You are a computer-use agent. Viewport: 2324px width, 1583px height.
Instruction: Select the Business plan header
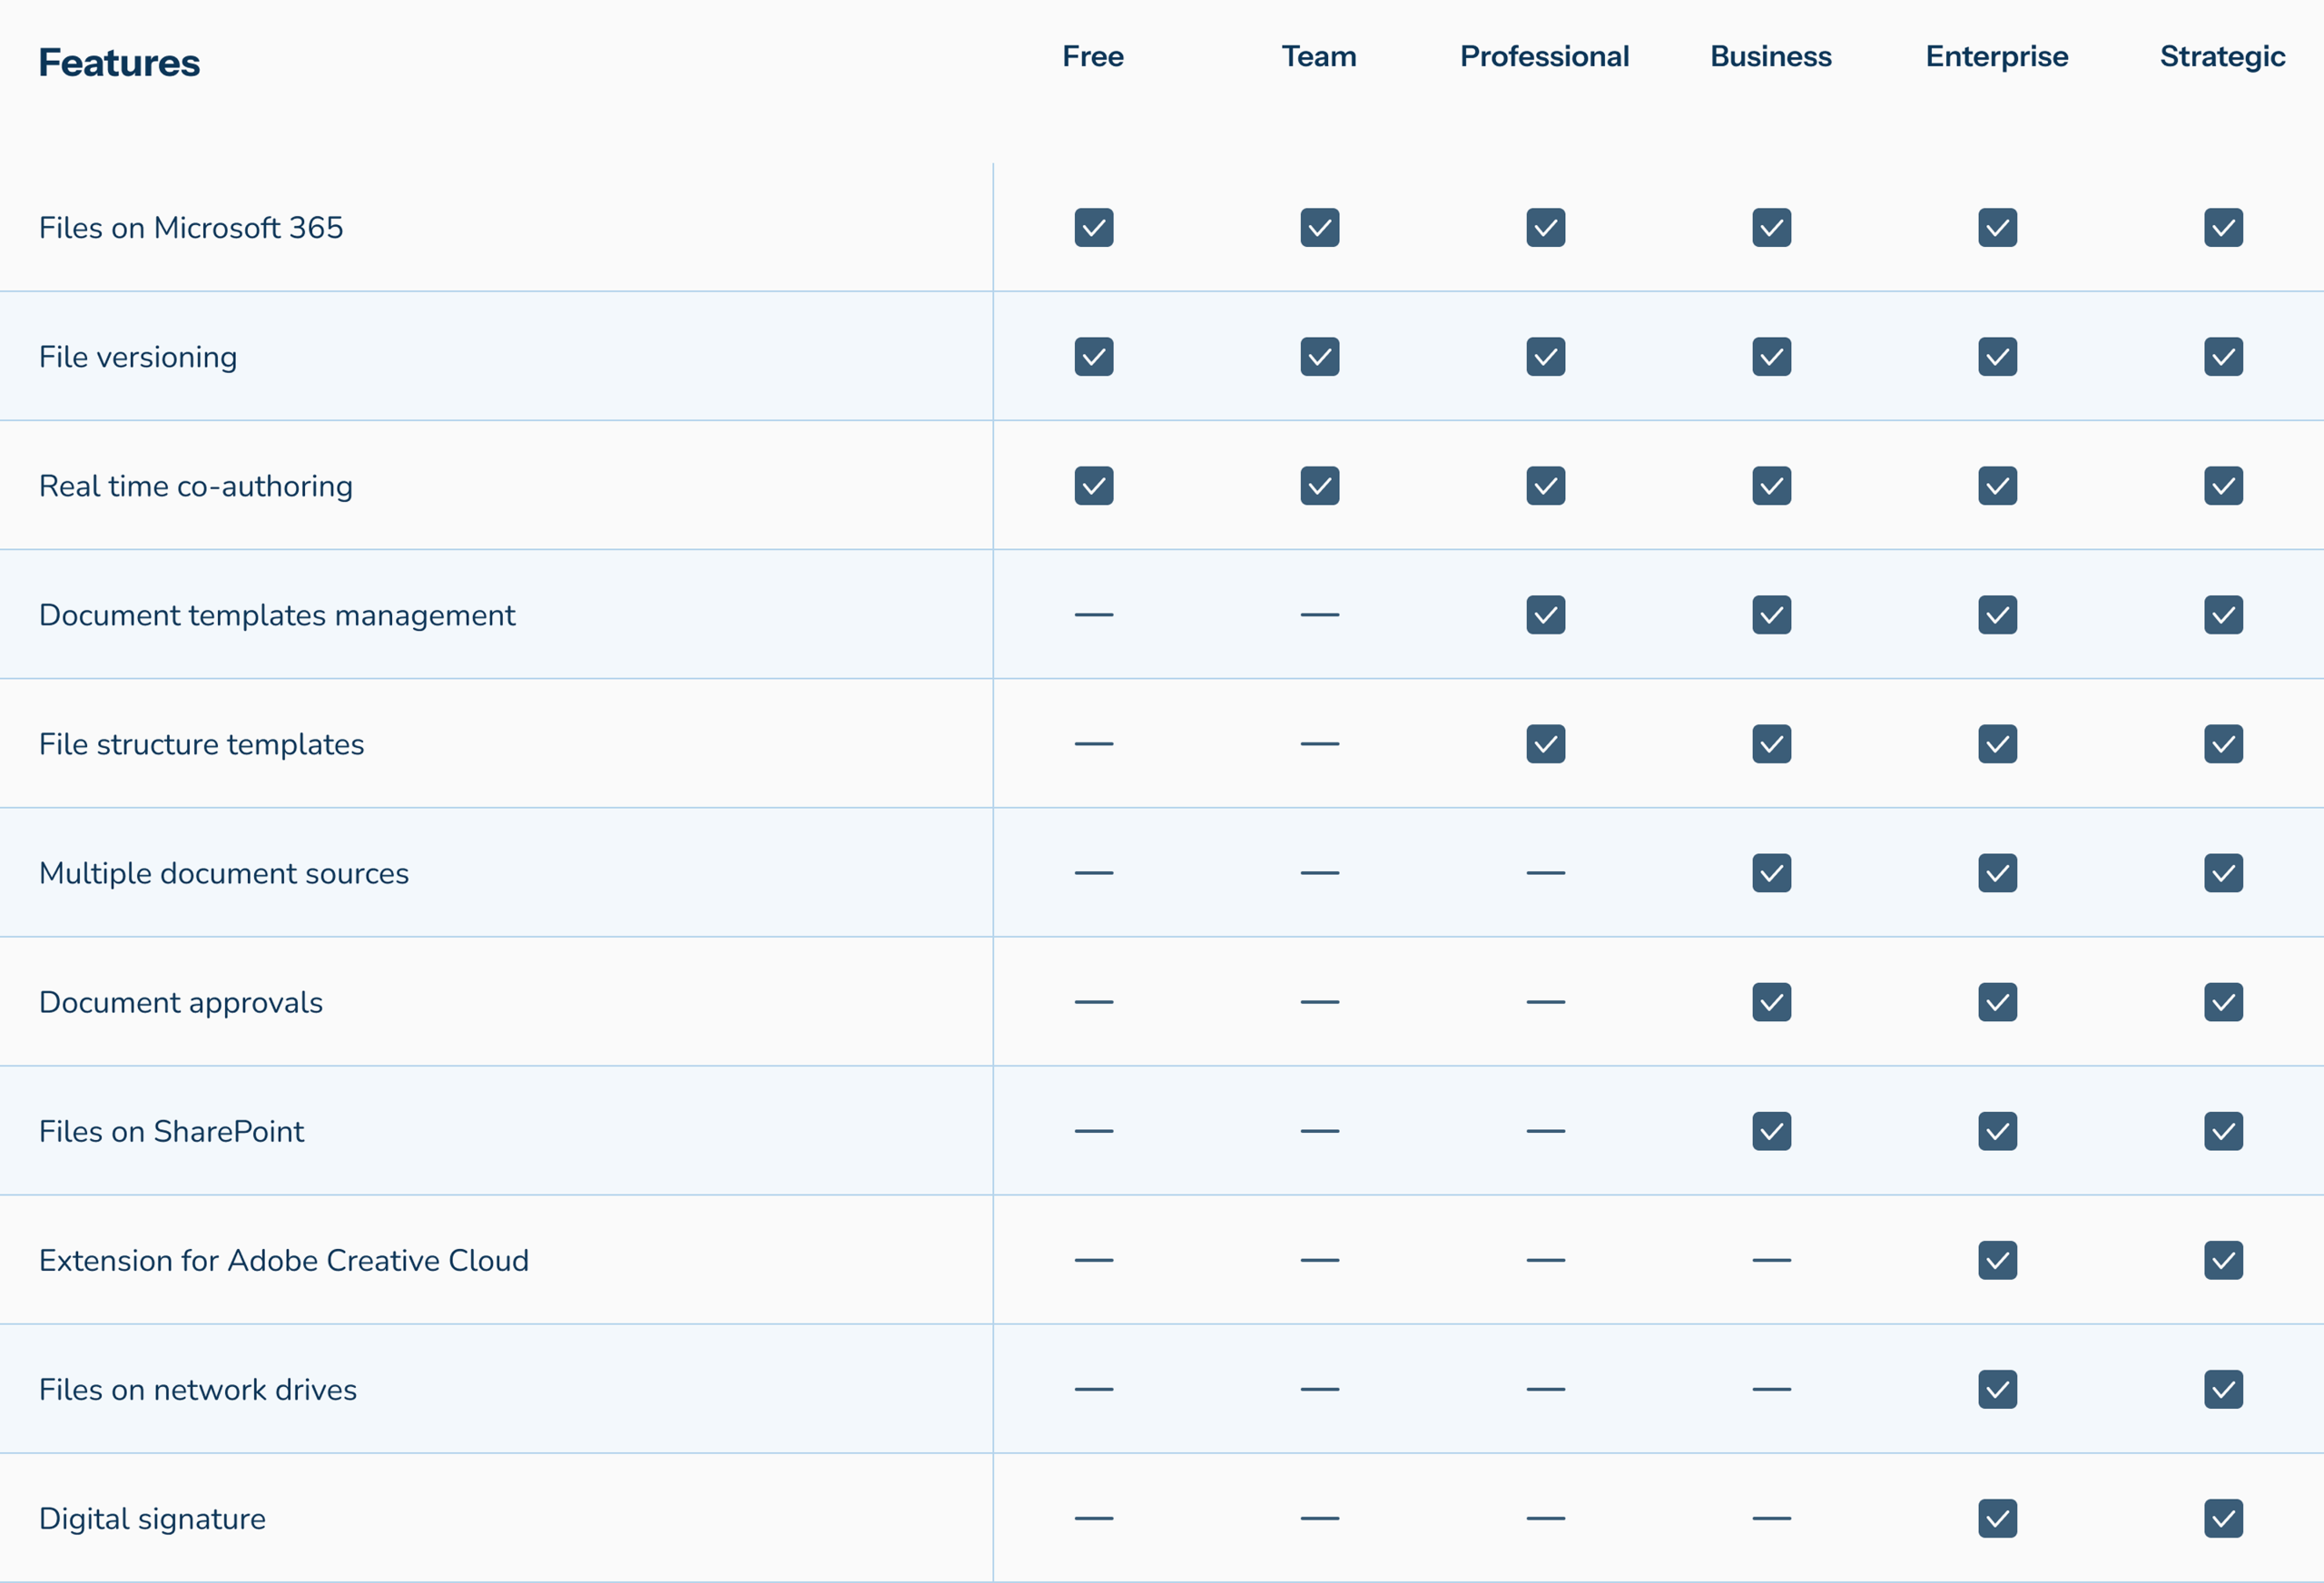pyautogui.click(x=1771, y=57)
